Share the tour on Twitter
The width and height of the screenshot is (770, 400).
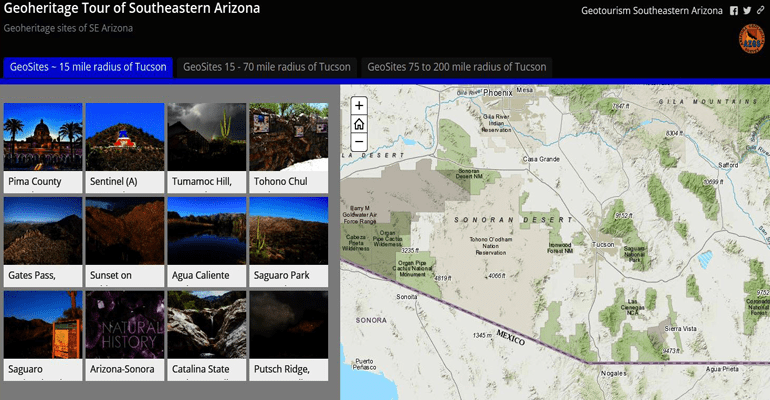point(746,11)
